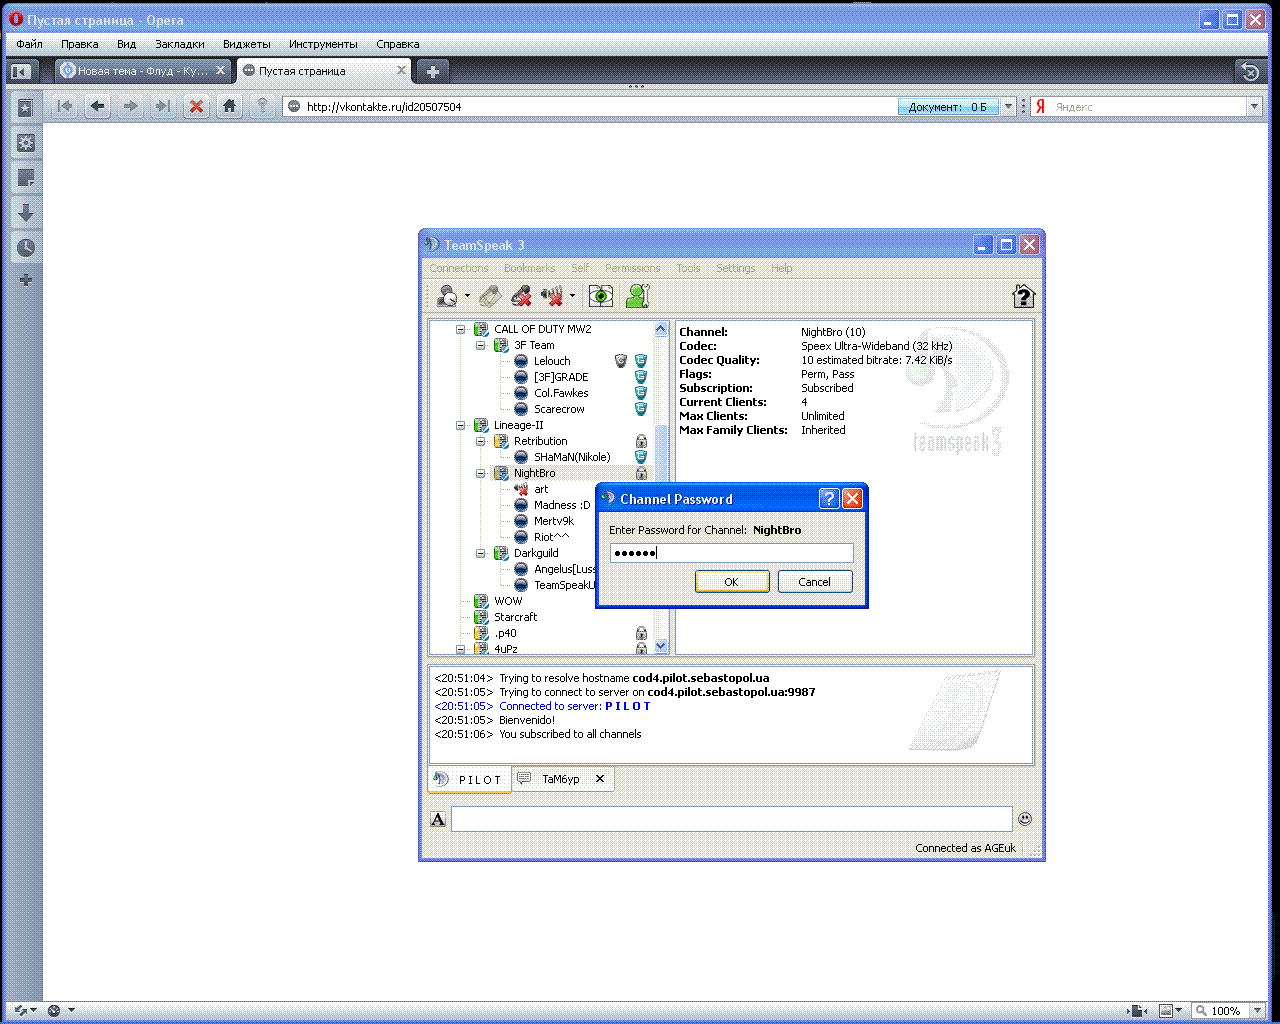
Task: Open the Bookmarks menu in TeamSpeak
Action: point(530,268)
